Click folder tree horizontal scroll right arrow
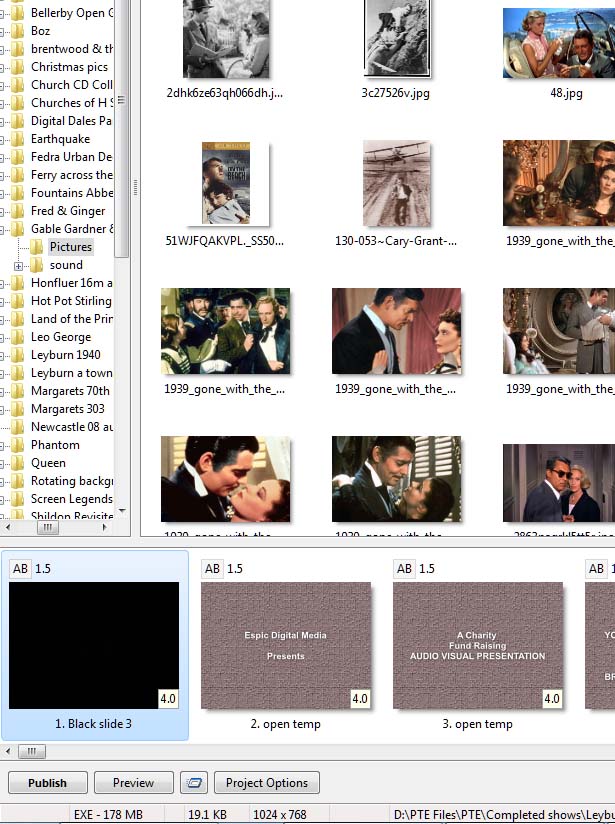Screen dimensions: 615x824 pyautogui.click(x=105, y=527)
